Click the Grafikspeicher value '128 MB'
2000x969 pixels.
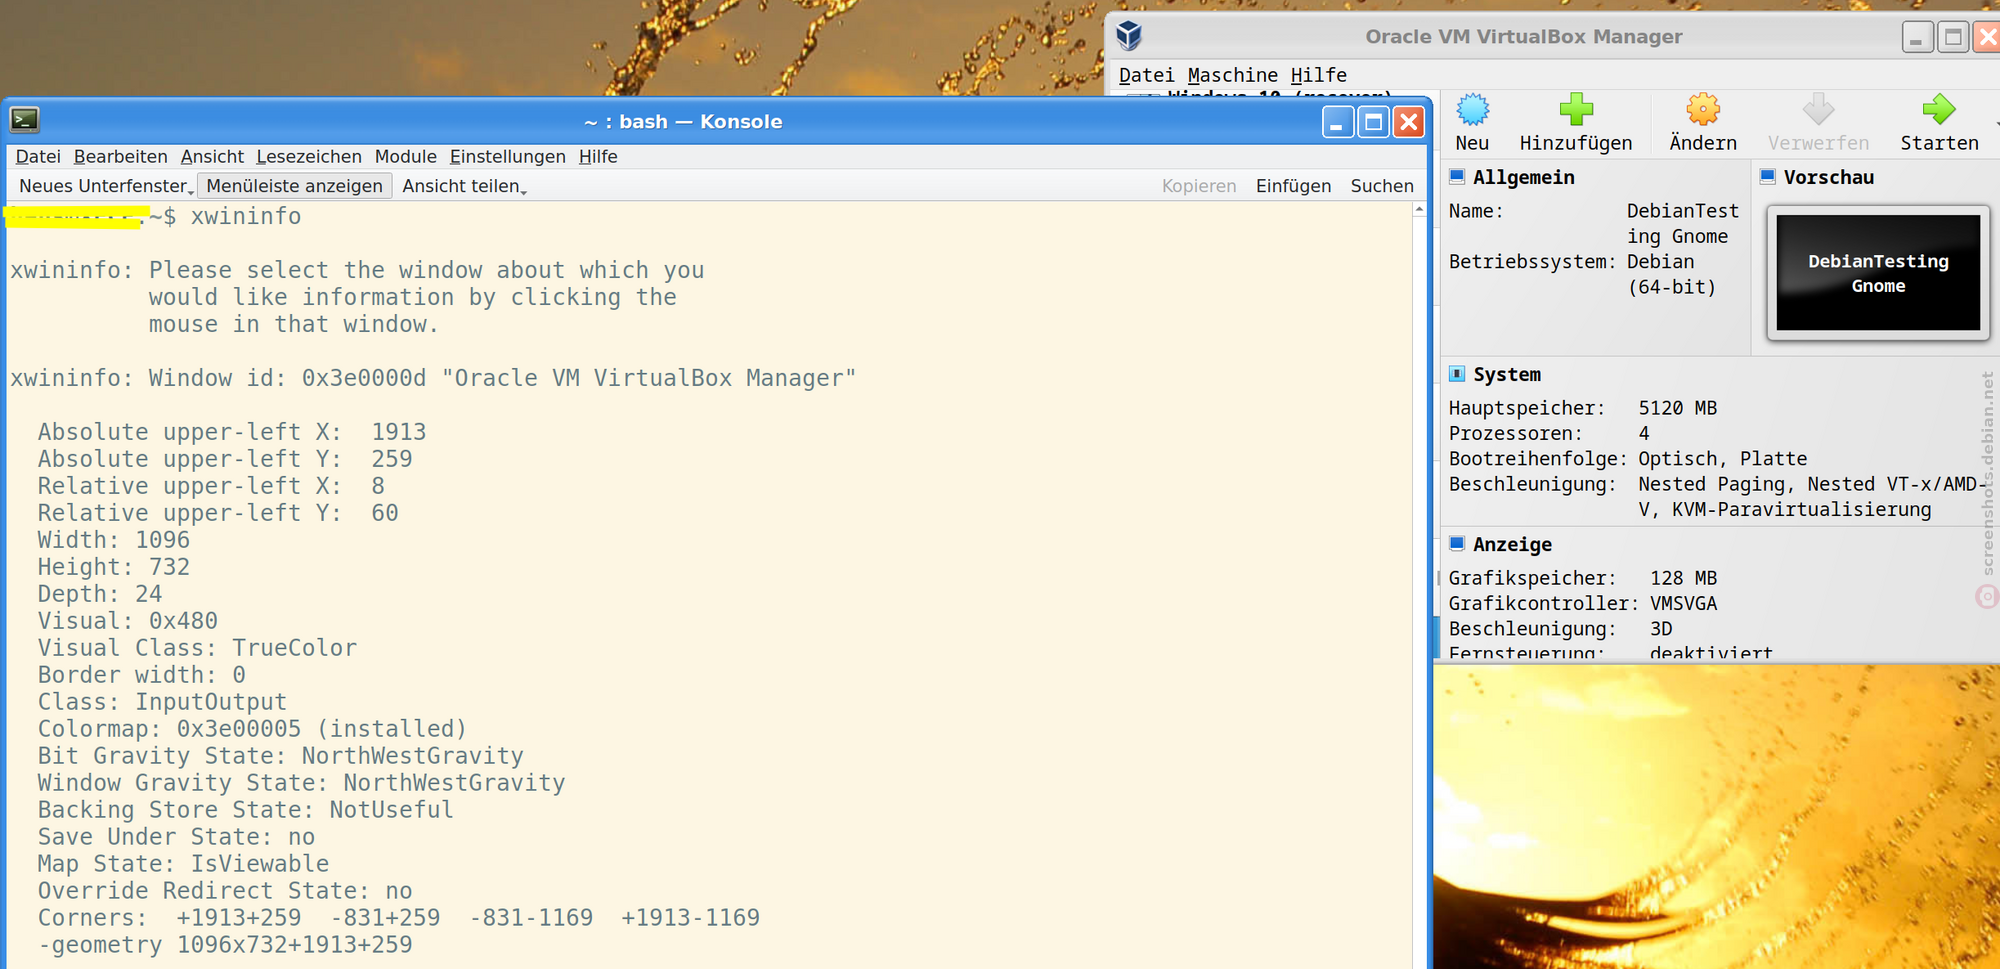tap(1683, 578)
